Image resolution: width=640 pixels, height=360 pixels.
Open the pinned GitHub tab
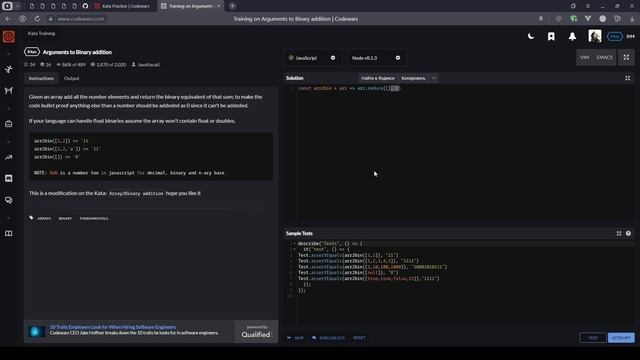(x=85, y=6)
